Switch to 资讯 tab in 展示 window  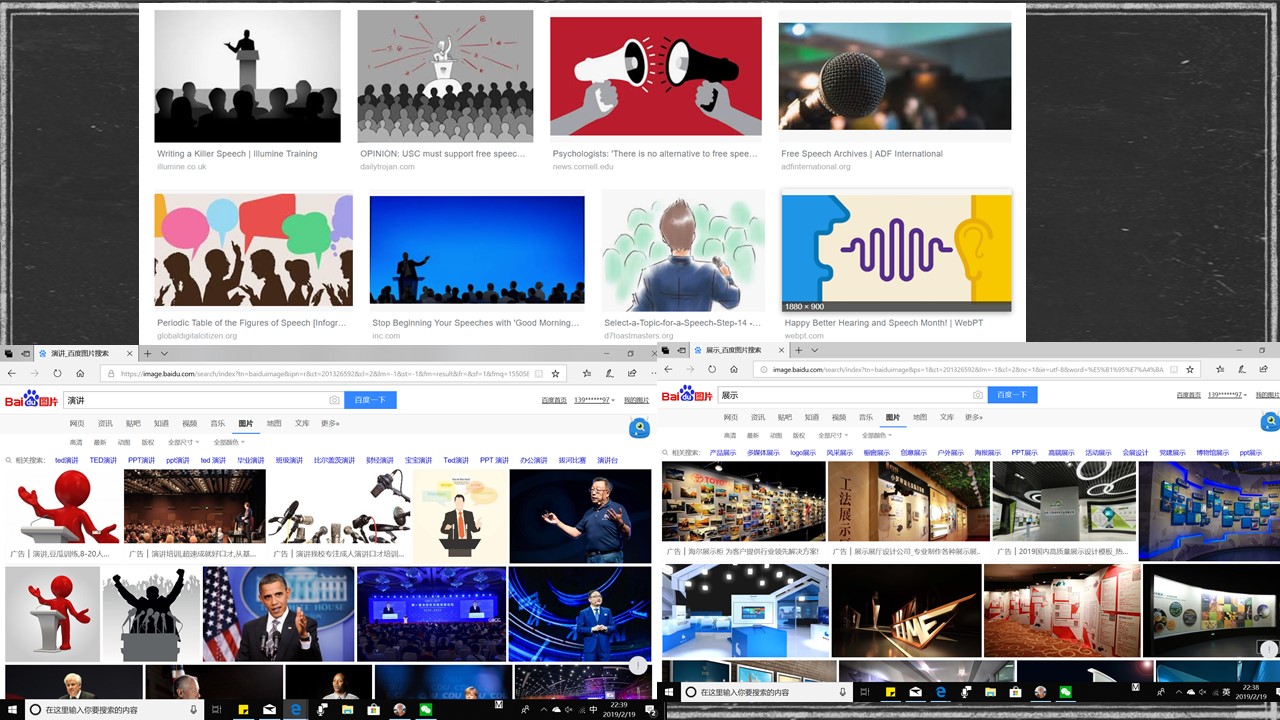(758, 417)
